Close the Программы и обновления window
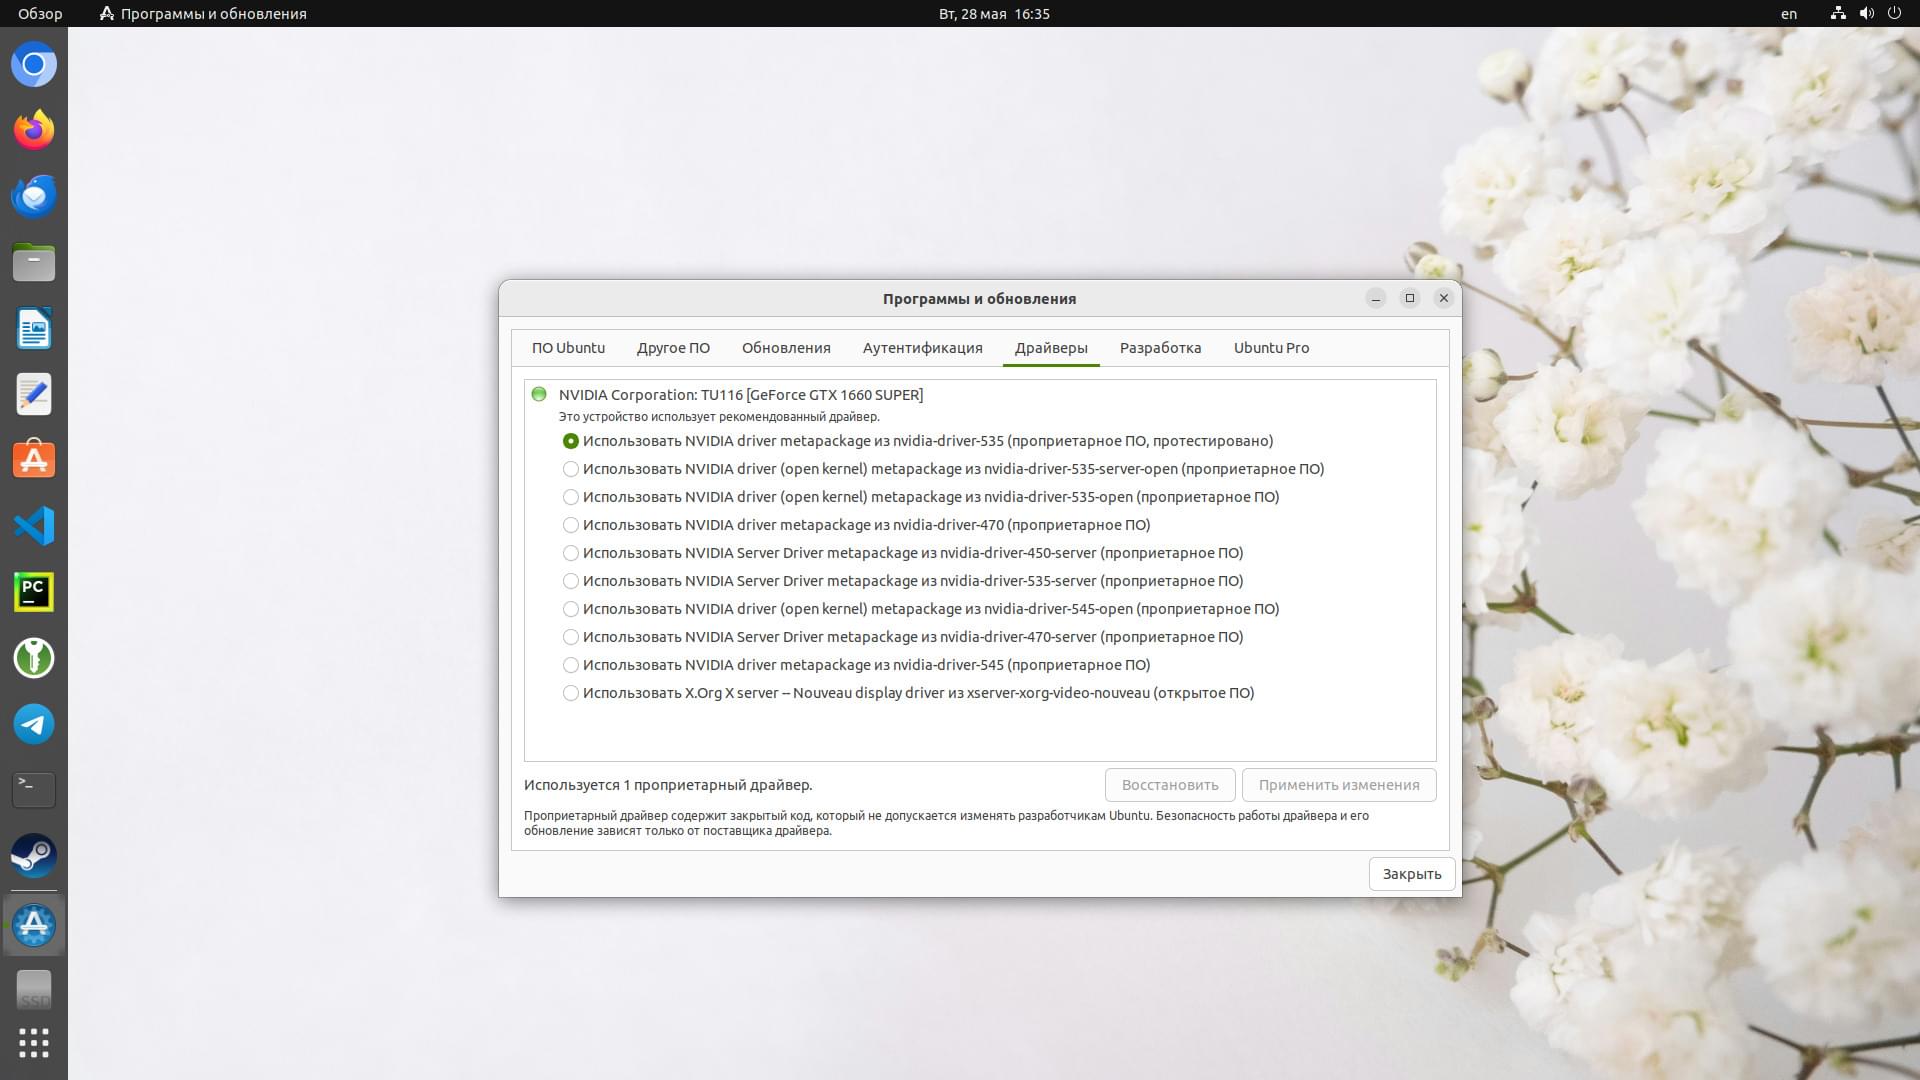The image size is (1920, 1080). point(1444,298)
